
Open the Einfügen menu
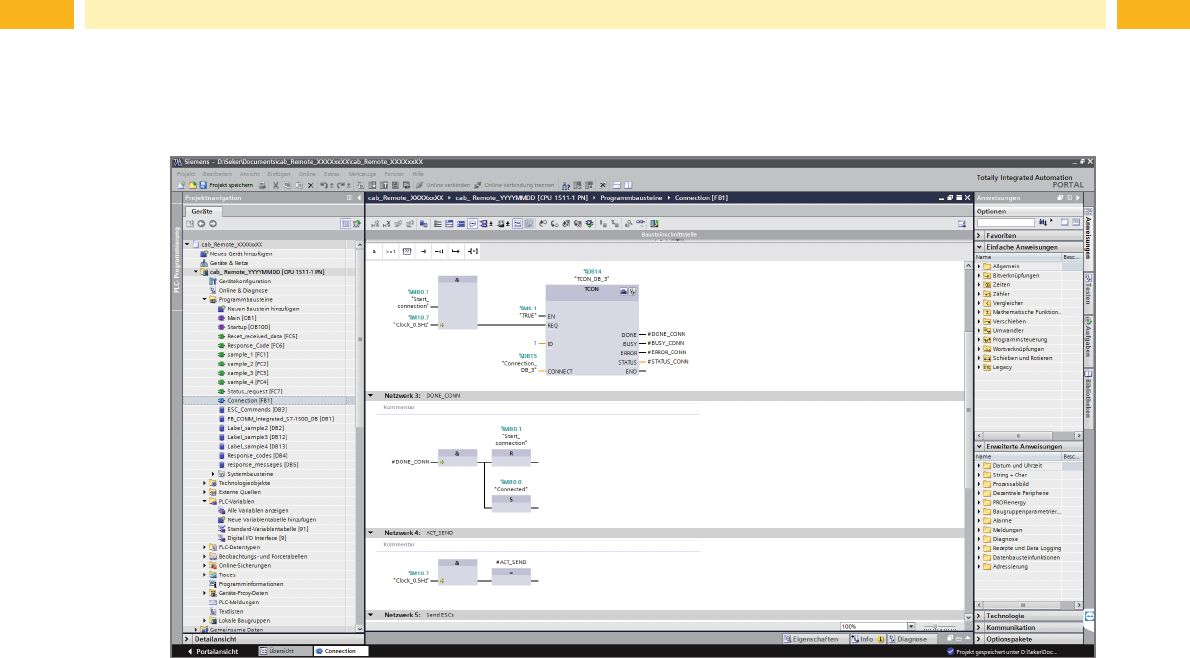279,175
